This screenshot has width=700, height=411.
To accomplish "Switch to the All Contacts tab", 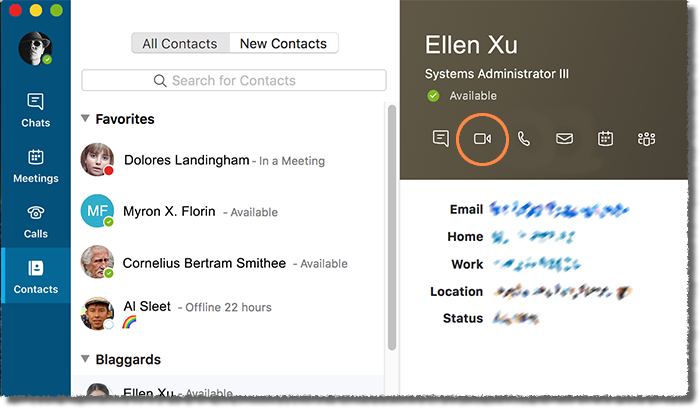I will pyautogui.click(x=180, y=44).
